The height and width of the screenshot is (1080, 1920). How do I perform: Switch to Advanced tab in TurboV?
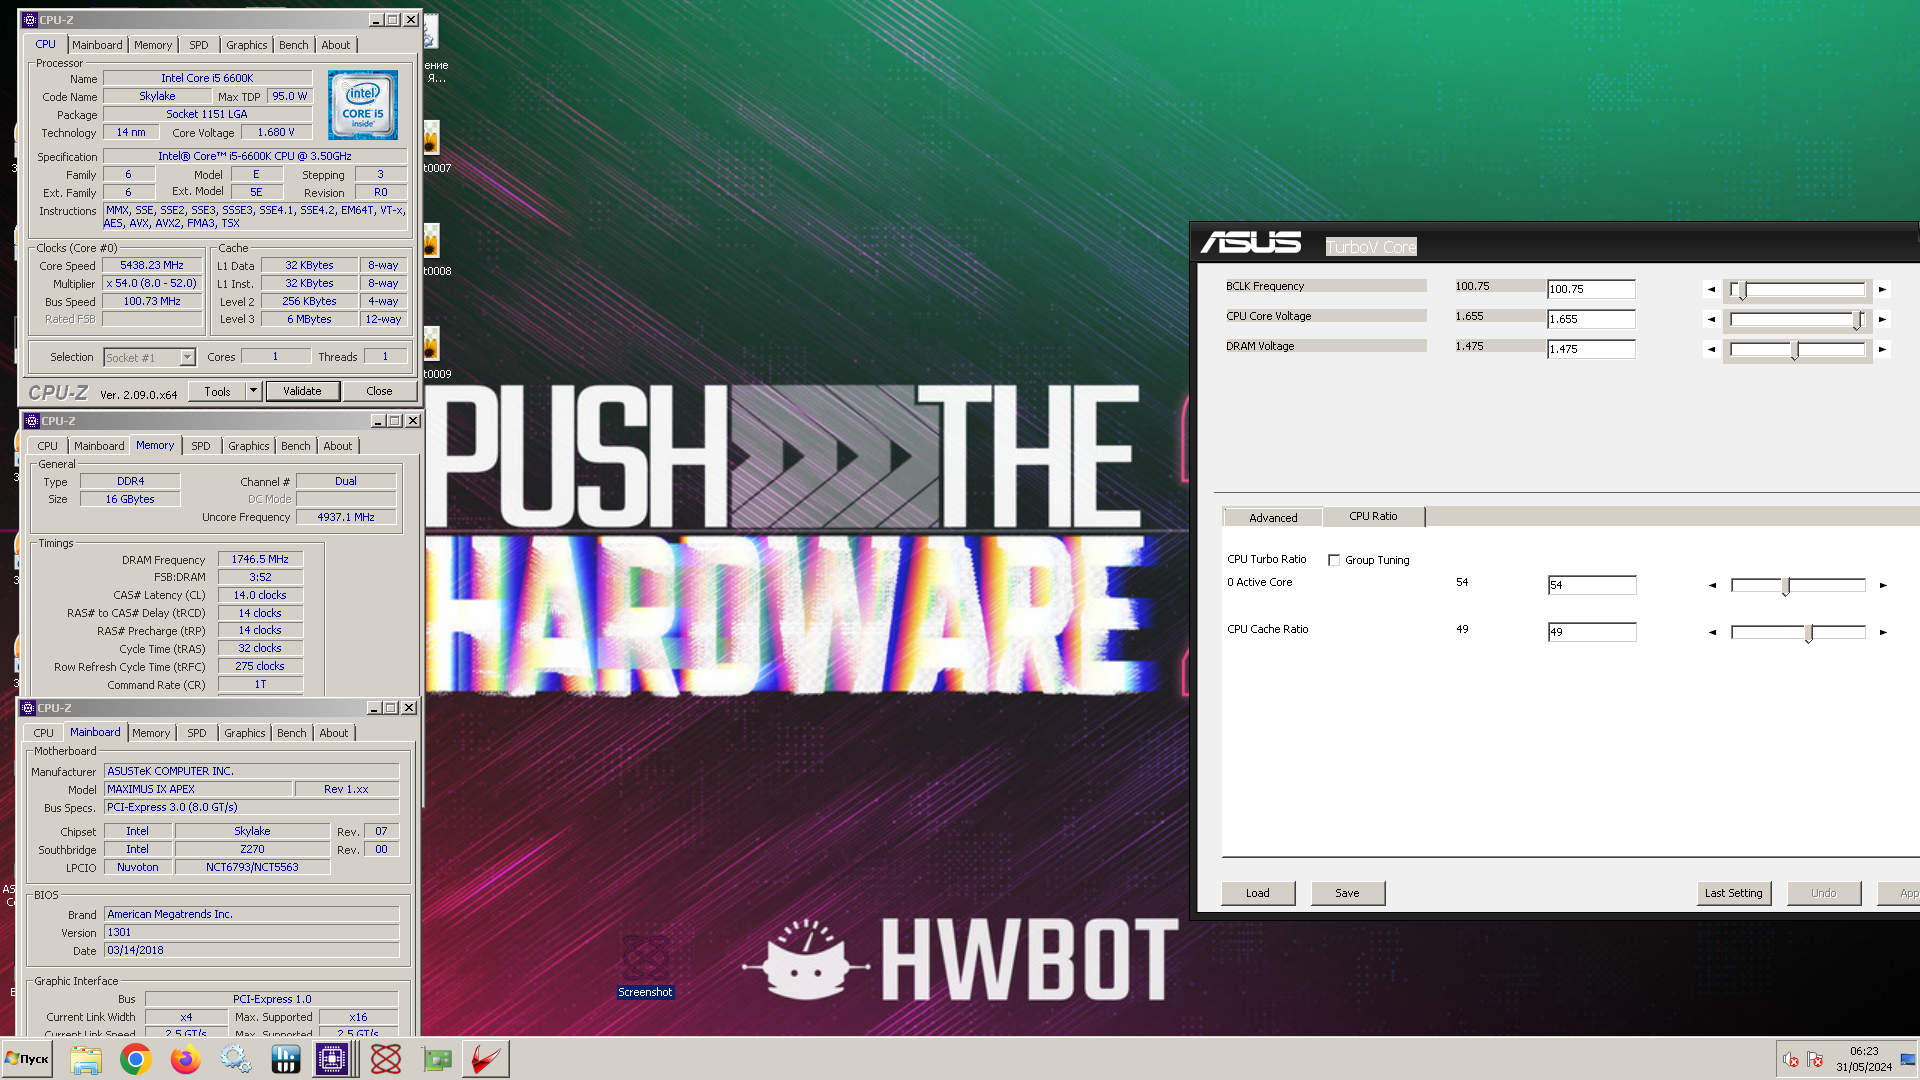(x=1273, y=518)
